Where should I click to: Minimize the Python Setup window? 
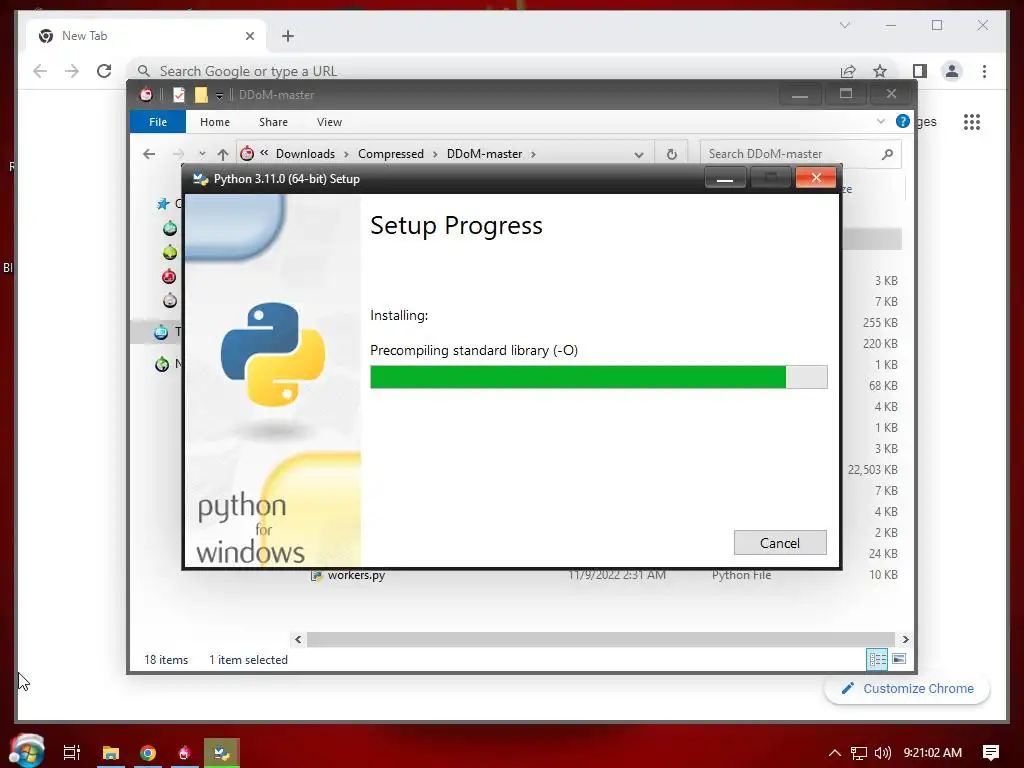pyautogui.click(x=725, y=178)
